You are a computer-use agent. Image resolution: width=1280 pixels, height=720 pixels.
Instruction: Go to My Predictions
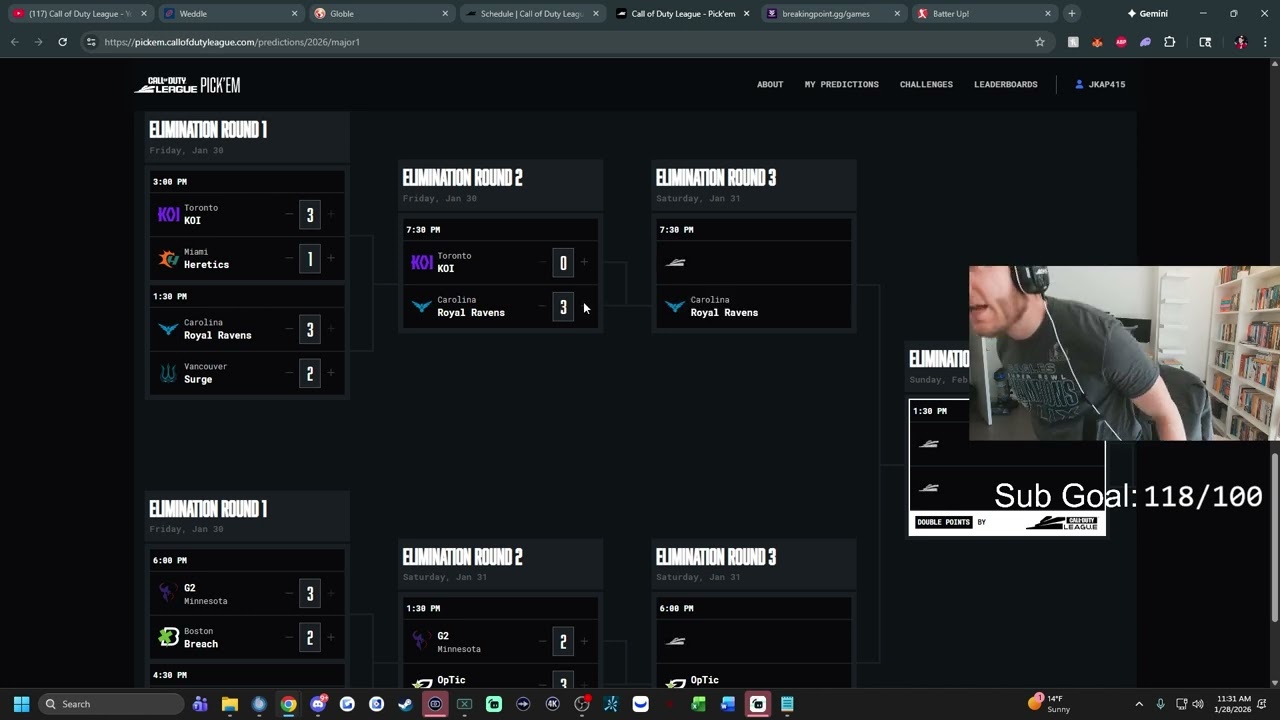[842, 85]
